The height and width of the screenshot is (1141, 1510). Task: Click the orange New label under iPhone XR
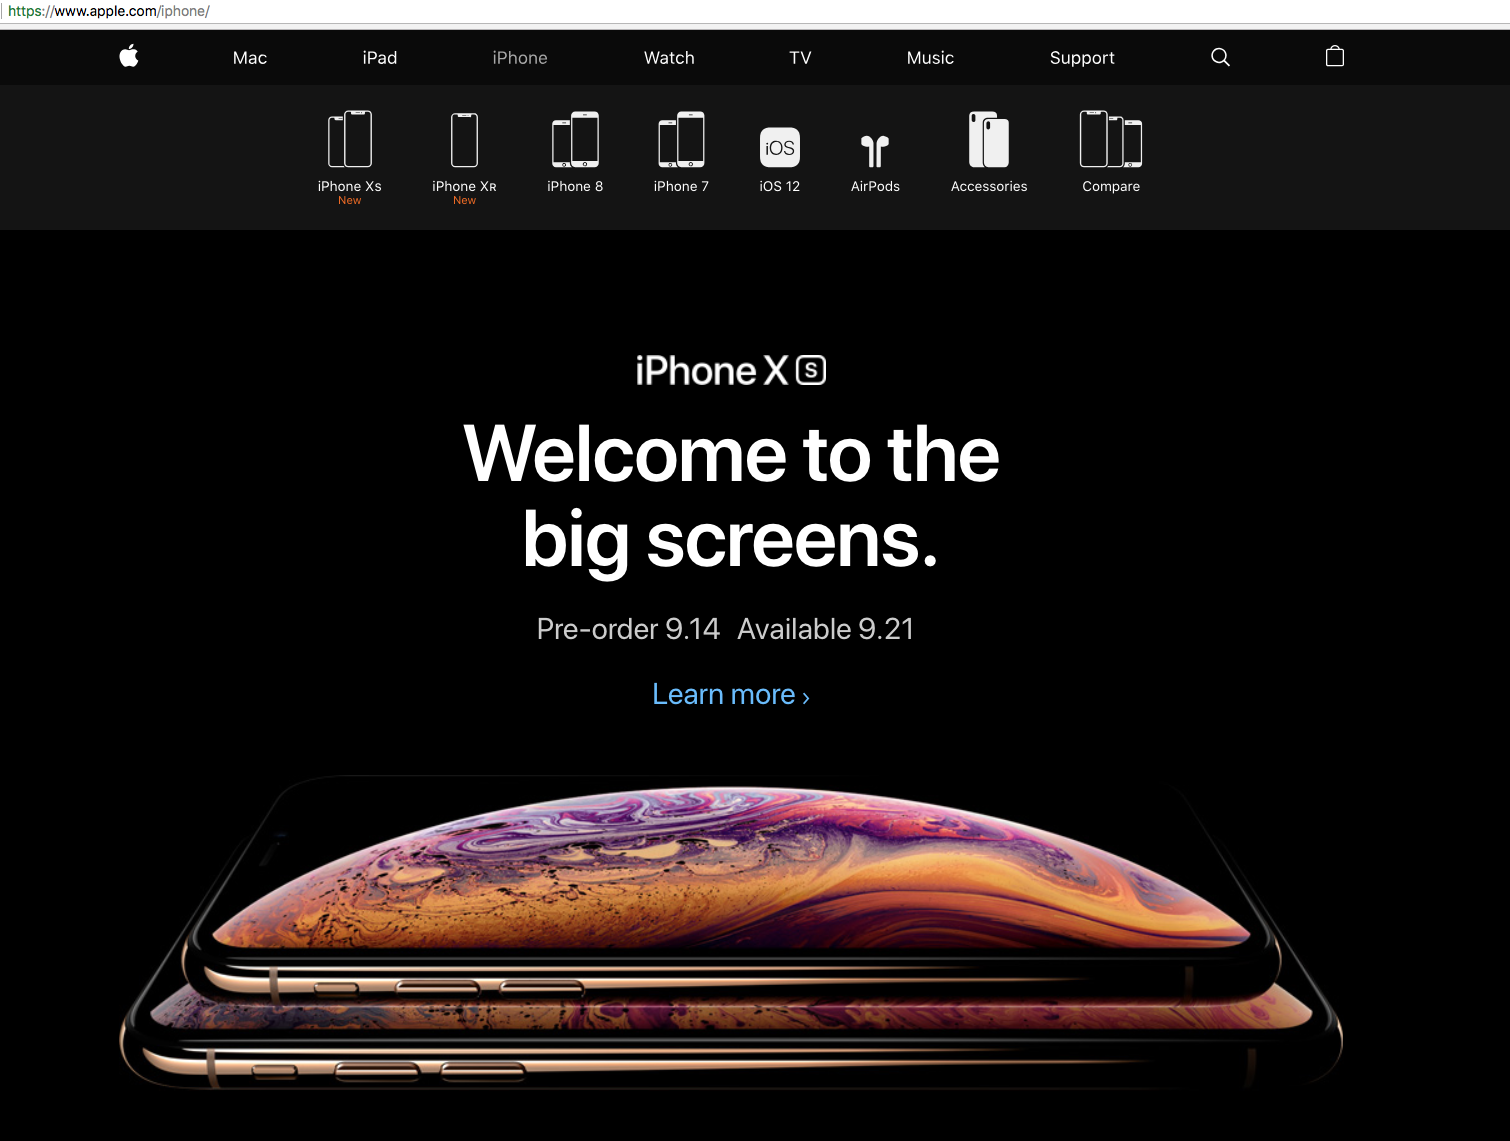(464, 200)
